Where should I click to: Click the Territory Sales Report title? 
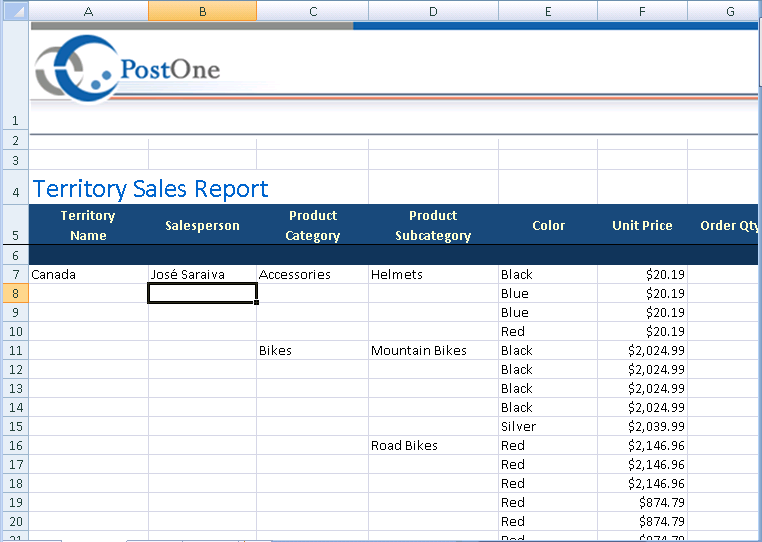coord(150,189)
